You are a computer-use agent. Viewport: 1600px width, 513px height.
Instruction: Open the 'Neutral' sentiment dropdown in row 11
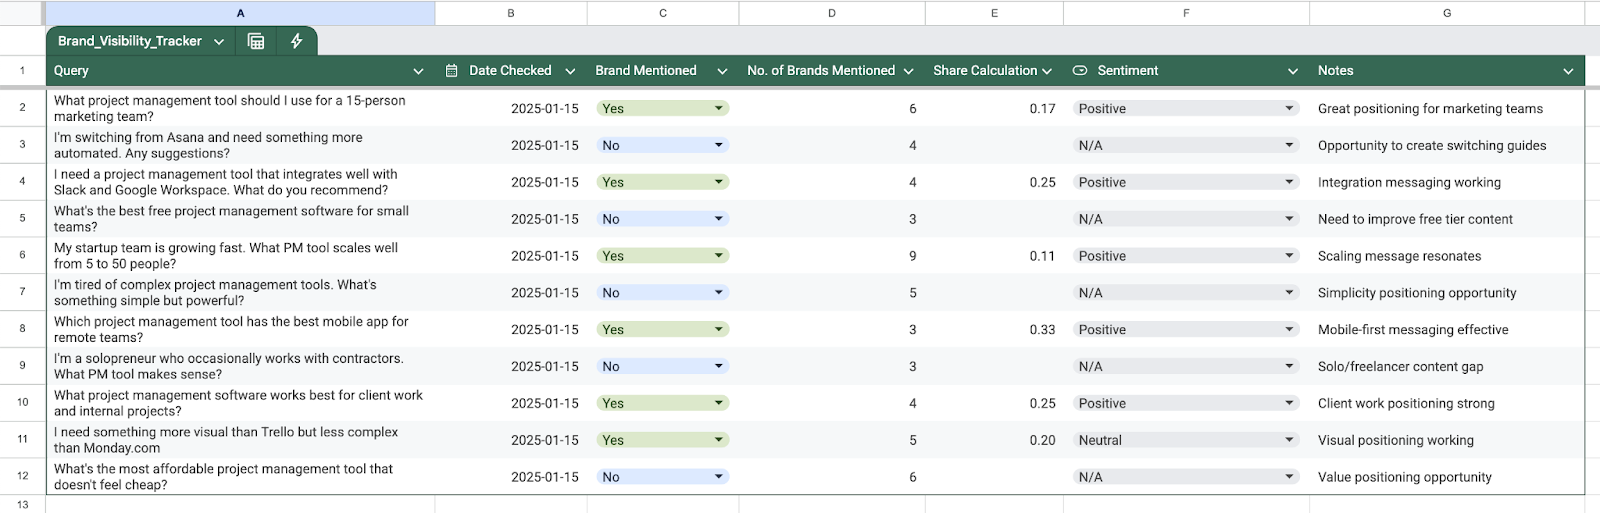pyautogui.click(x=1289, y=440)
